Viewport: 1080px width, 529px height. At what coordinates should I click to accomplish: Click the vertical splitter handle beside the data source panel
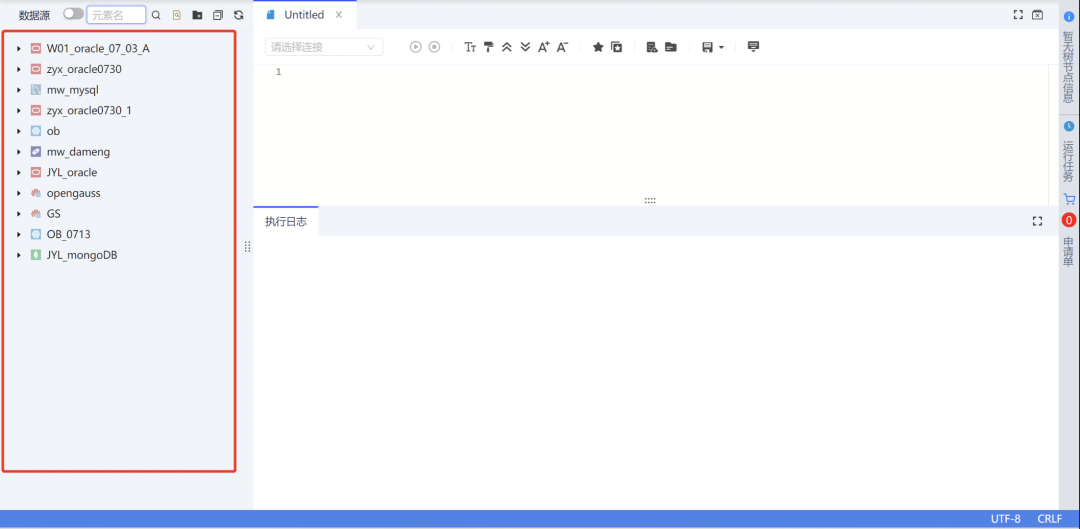click(247, 247)
